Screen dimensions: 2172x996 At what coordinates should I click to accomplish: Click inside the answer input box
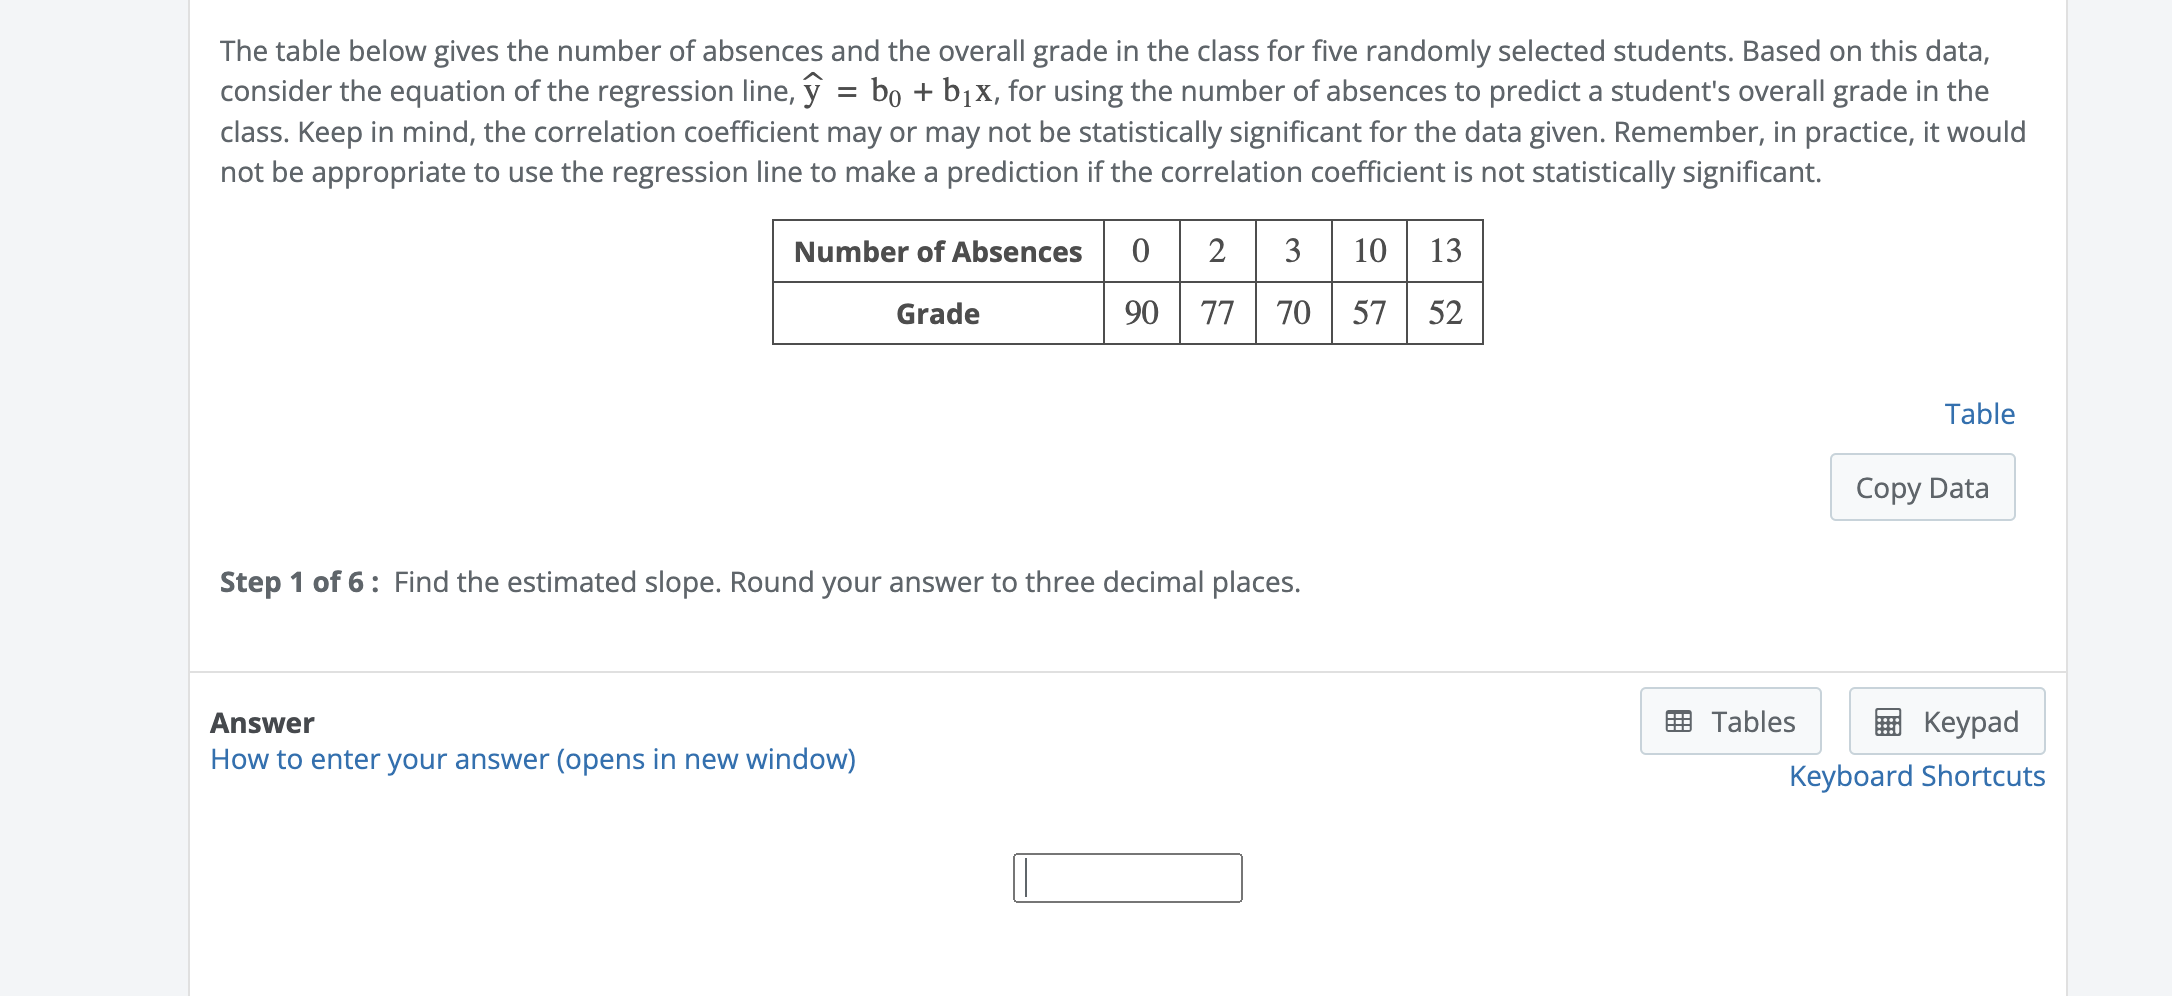tap(1126, 877)
